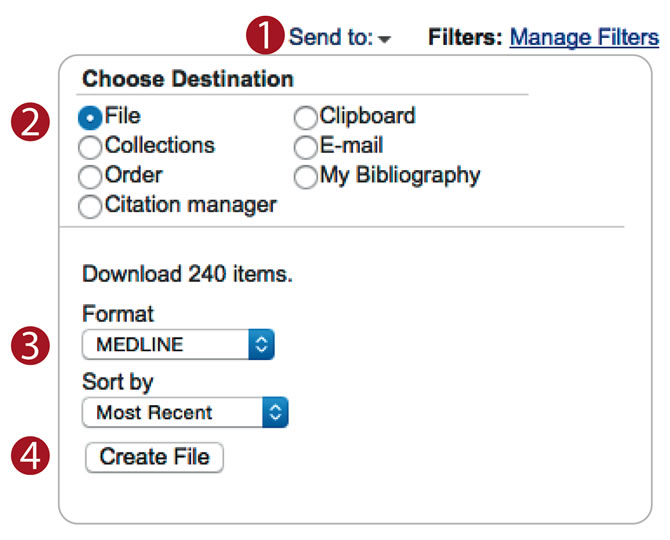Select the File destination radio button
The width and height of the screenshot is (670, 540).
click(x=90, y=118)
